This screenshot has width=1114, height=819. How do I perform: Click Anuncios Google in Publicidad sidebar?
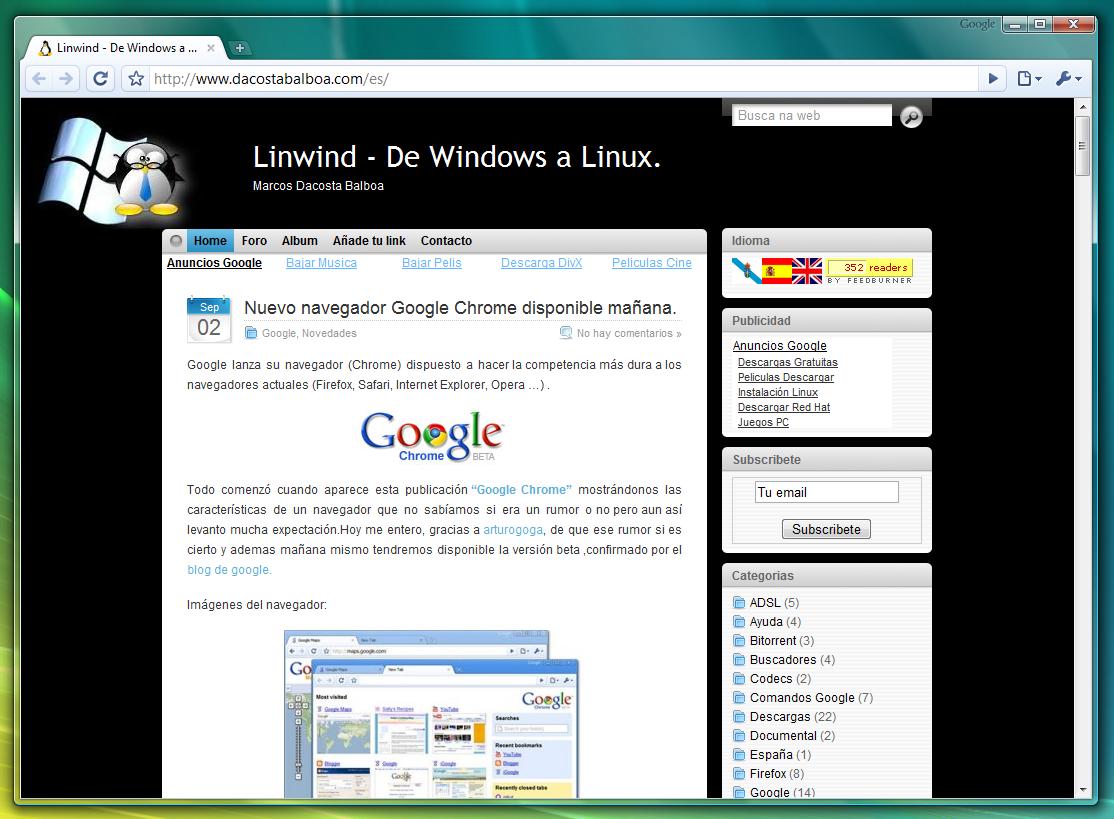[779, 346]
